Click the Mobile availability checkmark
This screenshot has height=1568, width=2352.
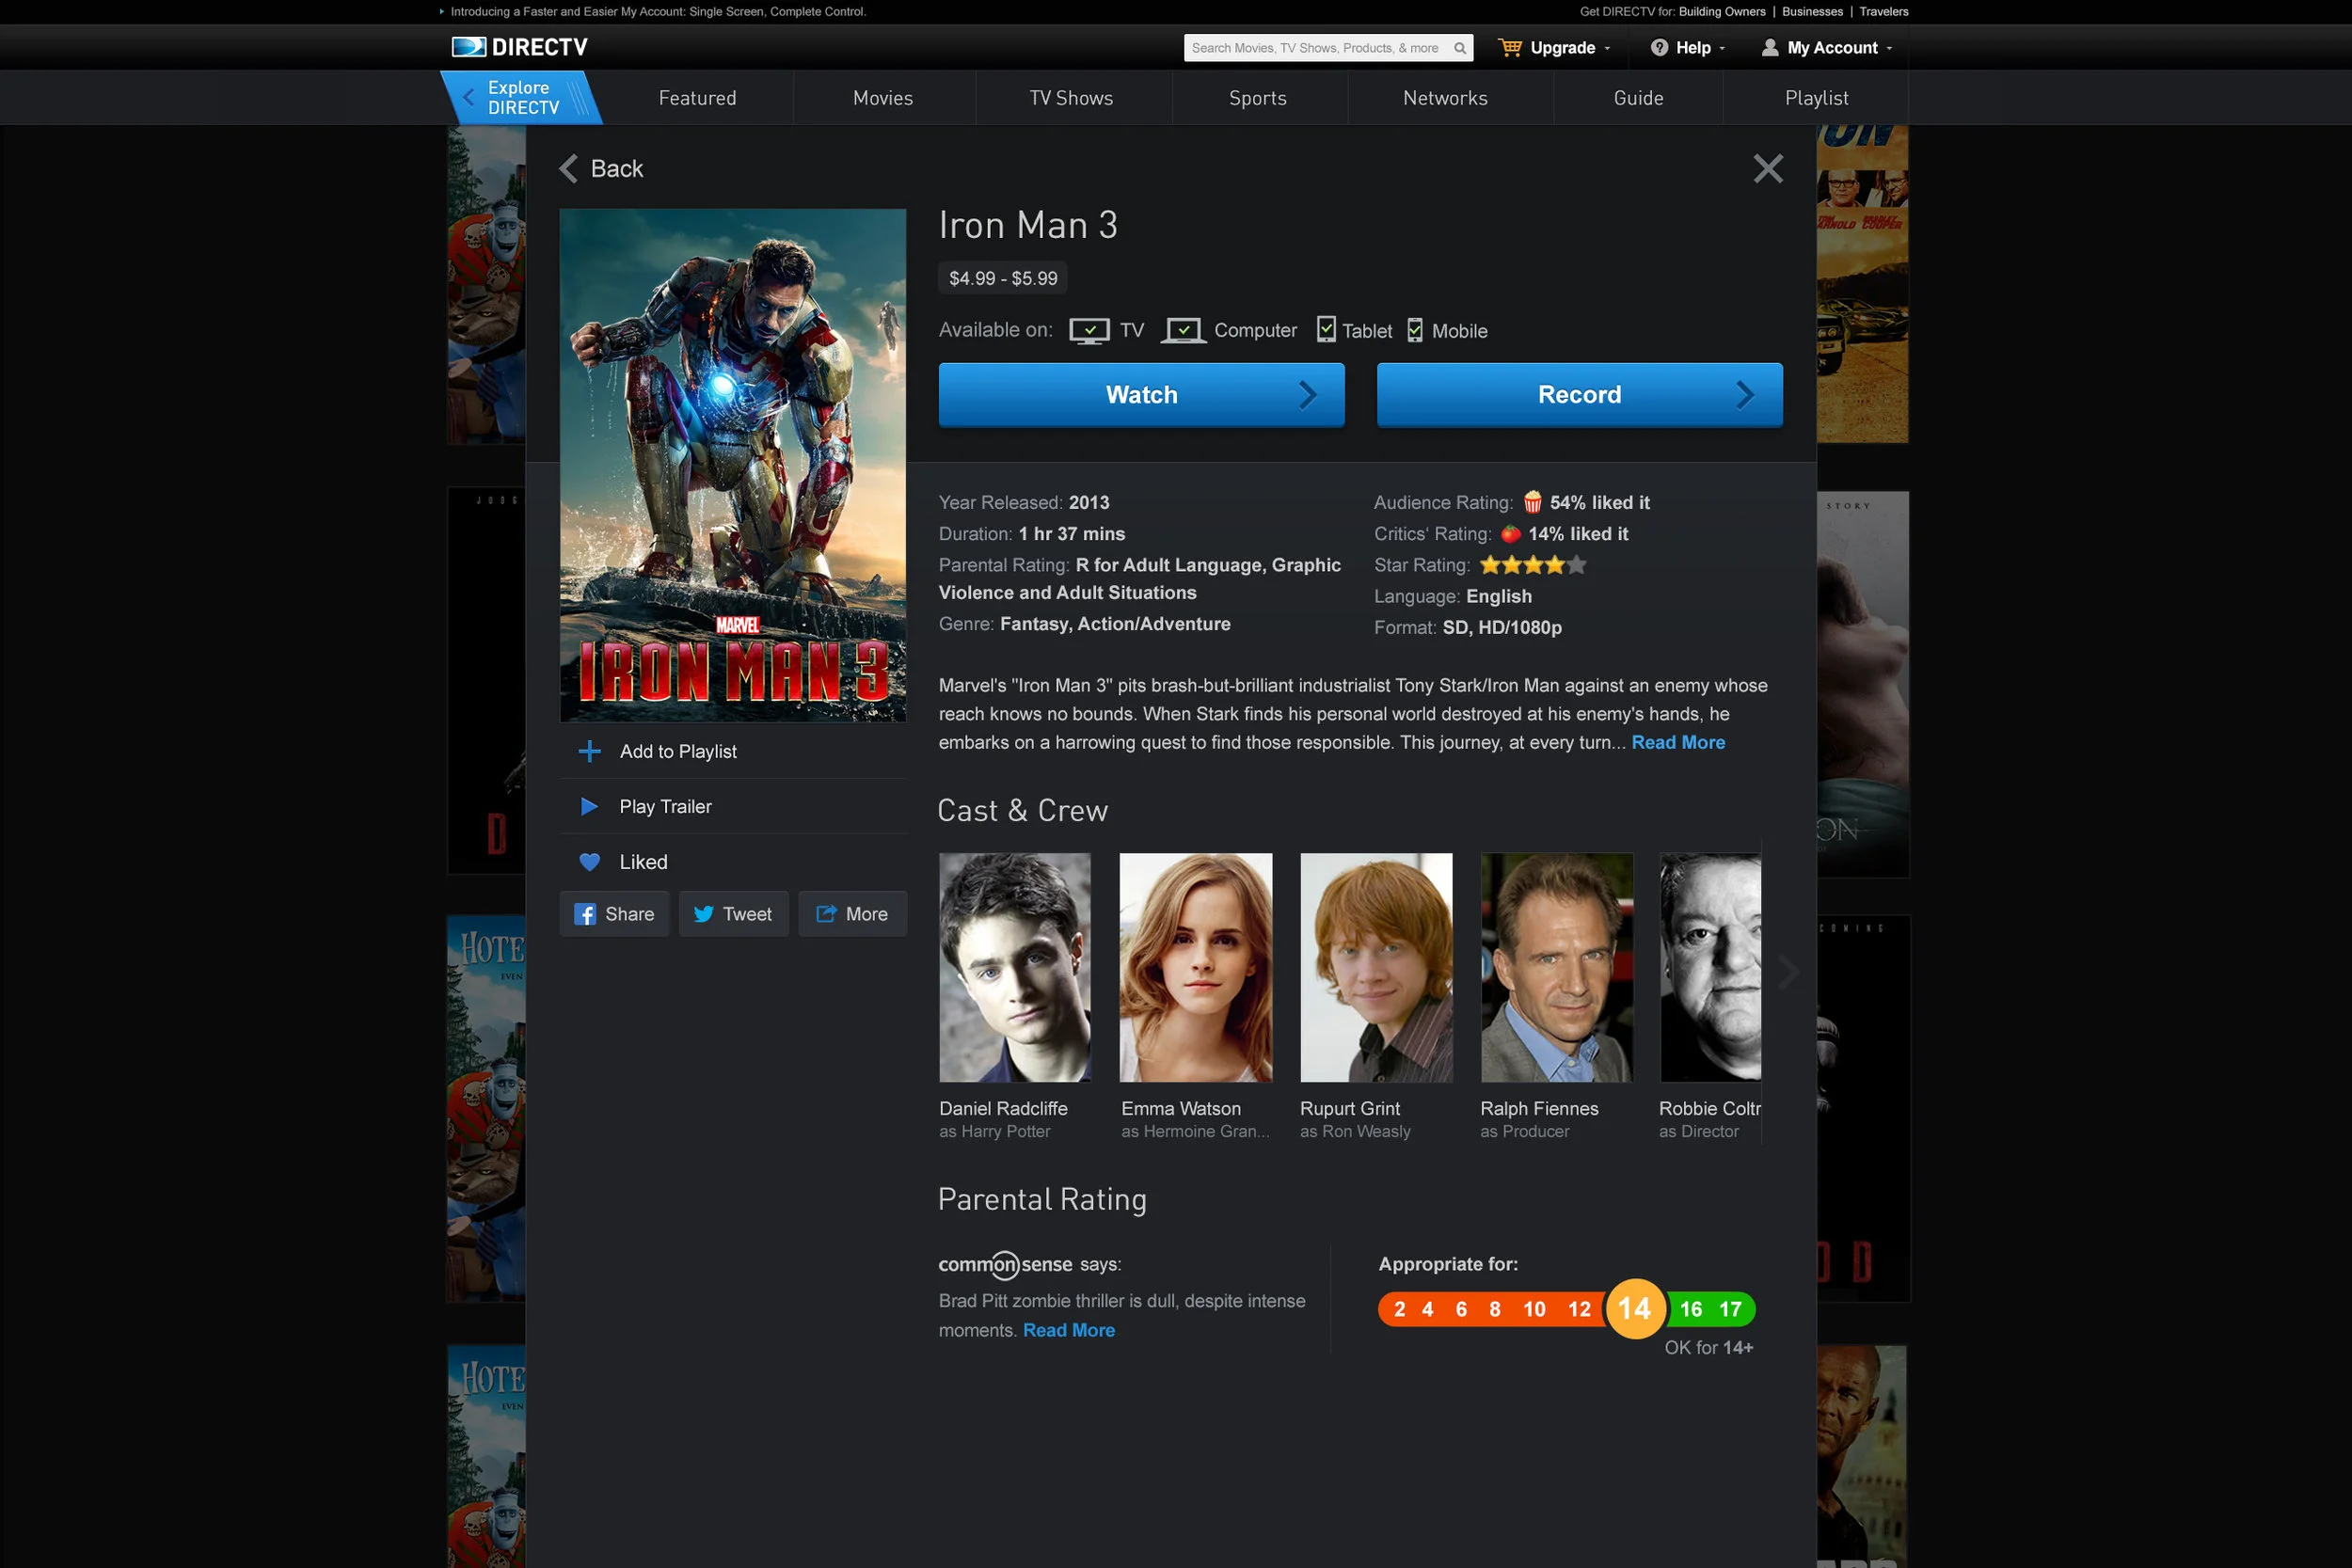(1415, 329)
